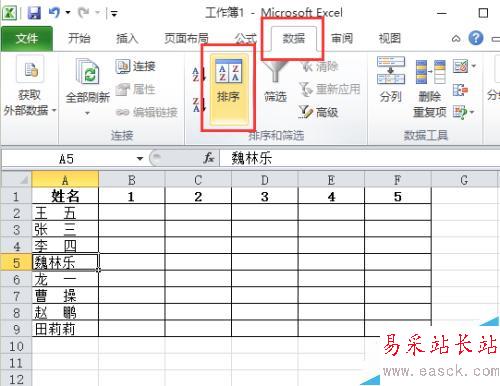The height and width of the screenshot is (386, 500).
Task: Click 全部刷新 refresh icon
Action: tap(87, 71)
